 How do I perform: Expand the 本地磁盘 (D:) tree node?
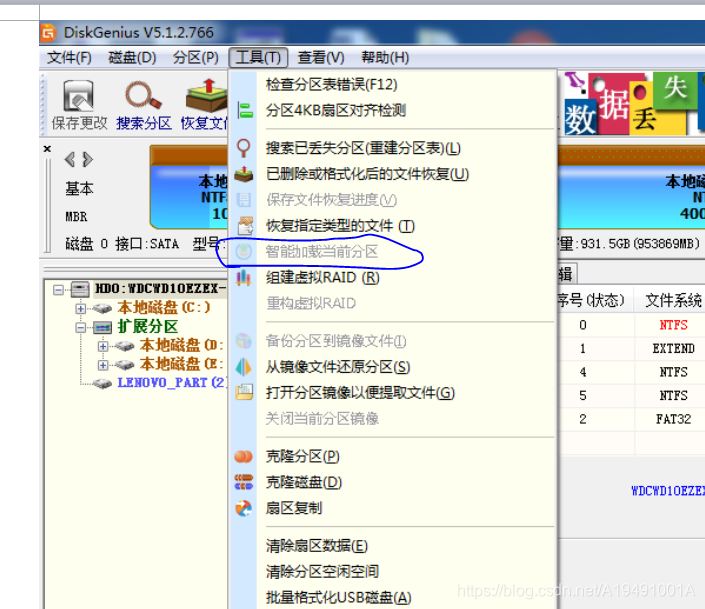pos(103,346)
